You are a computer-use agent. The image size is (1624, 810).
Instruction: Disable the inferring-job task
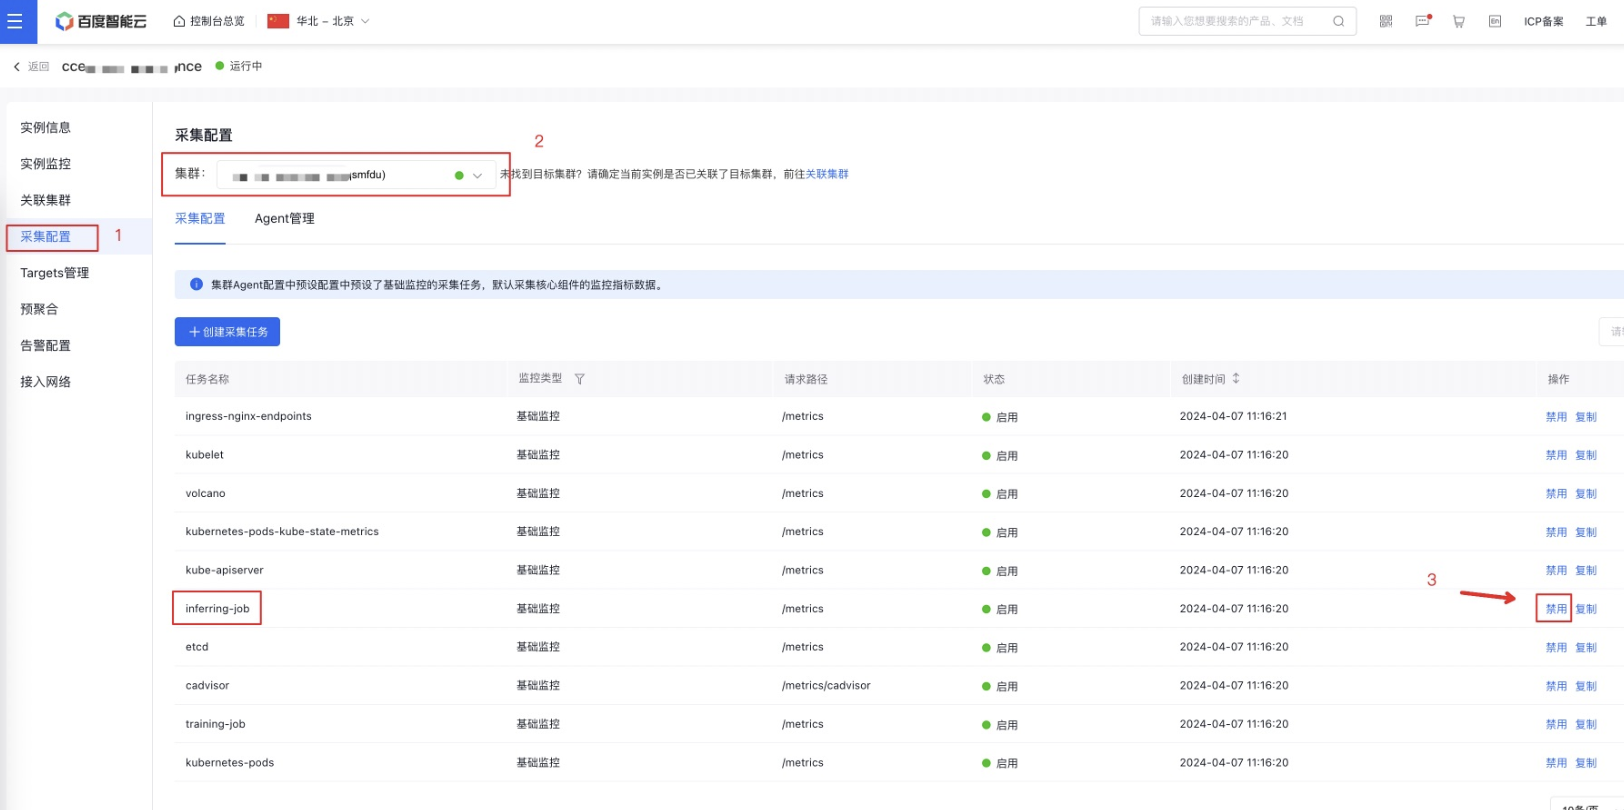tap(1556, 609)
